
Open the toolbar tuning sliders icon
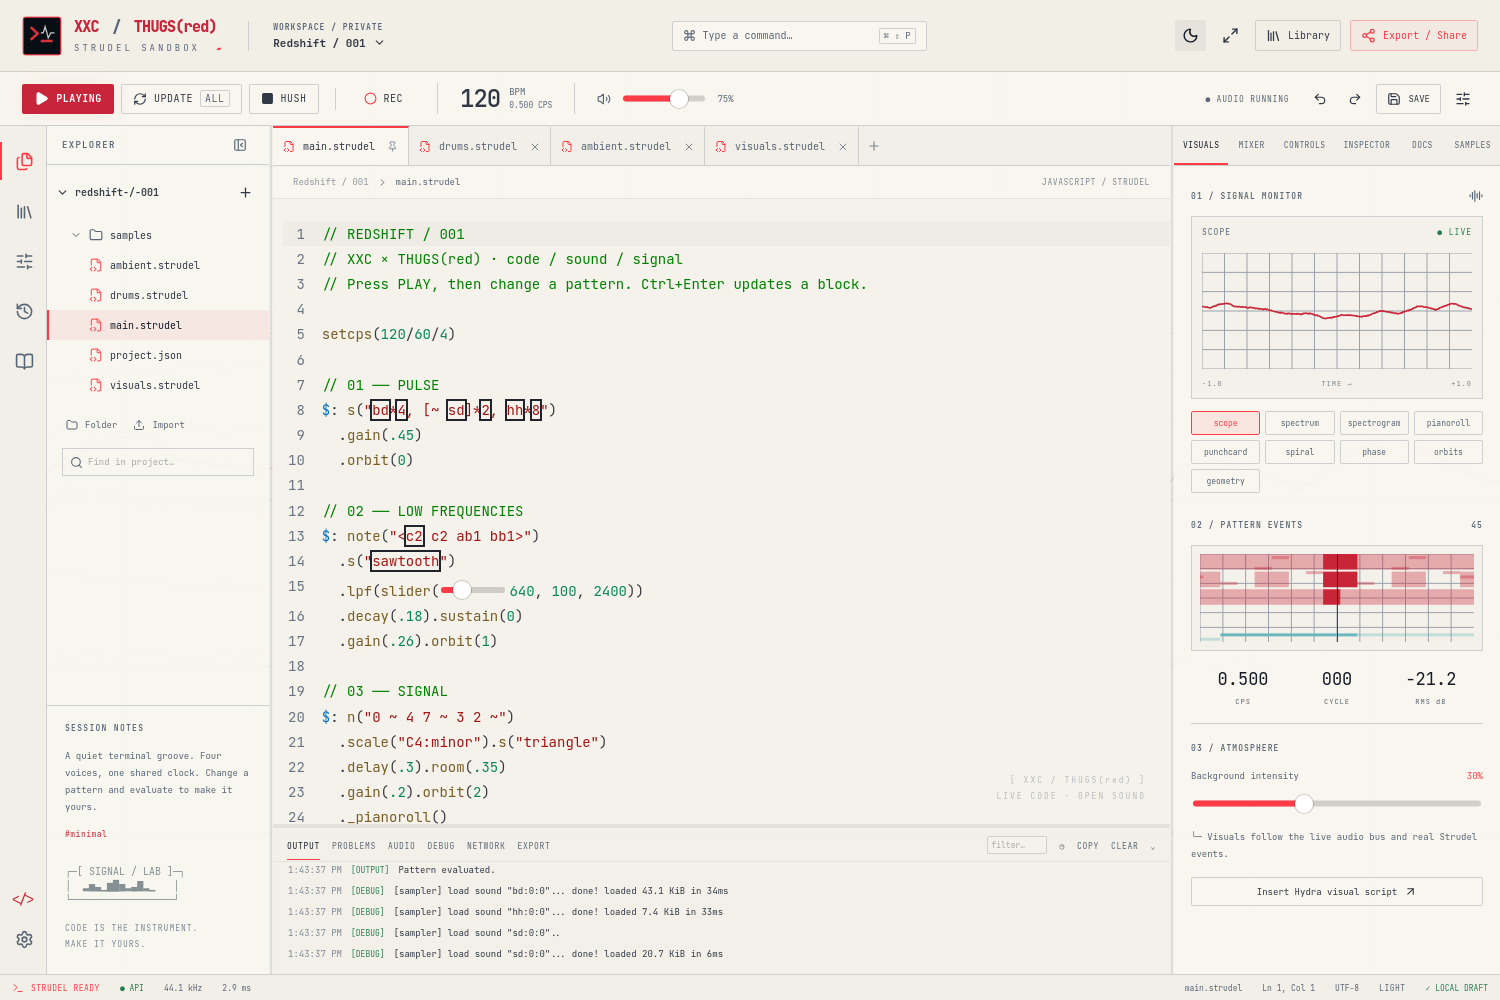click(x=1463, y=99)
